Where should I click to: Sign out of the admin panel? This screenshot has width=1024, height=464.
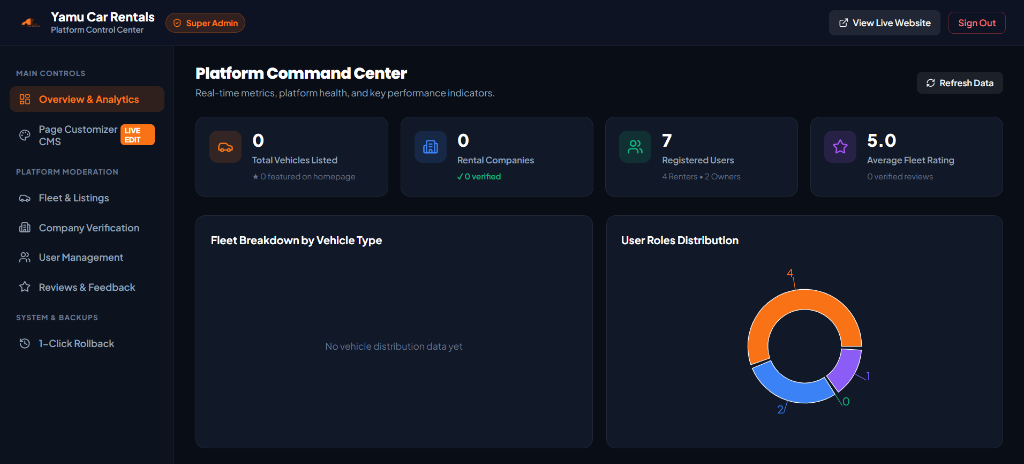coord(976,23)
